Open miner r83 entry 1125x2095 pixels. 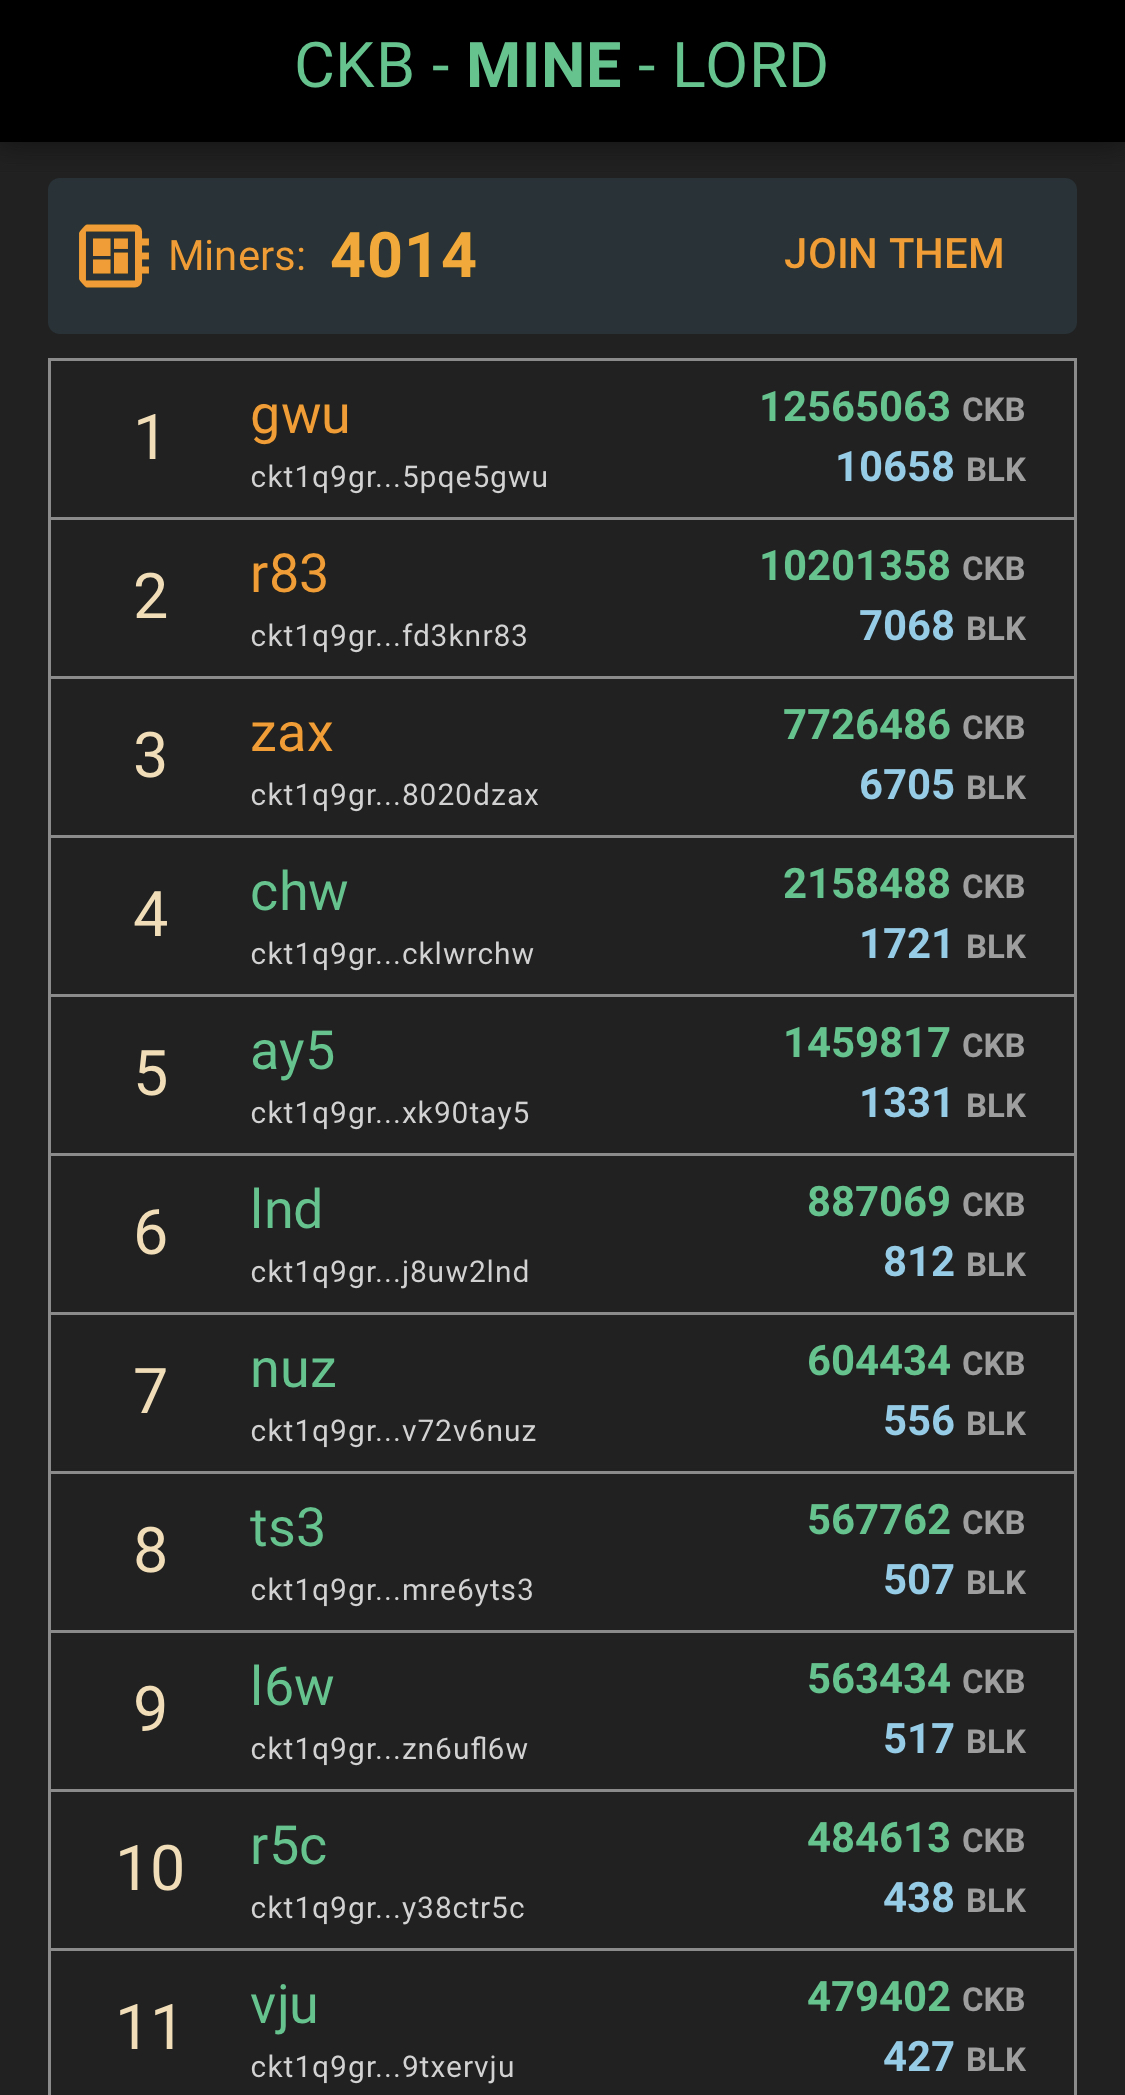tap(289, 575)
